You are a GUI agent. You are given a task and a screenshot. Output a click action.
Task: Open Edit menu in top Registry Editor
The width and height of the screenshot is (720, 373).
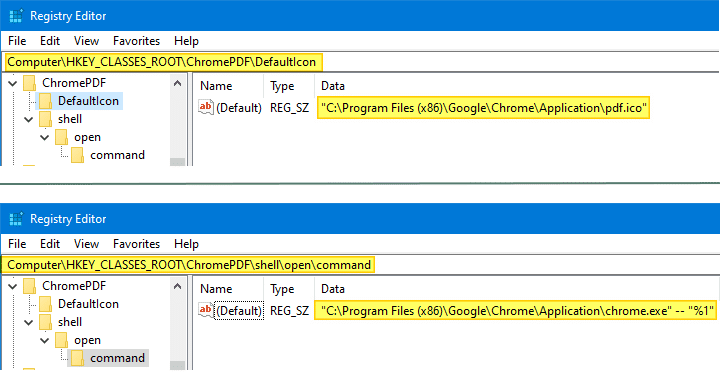(50, 41)
